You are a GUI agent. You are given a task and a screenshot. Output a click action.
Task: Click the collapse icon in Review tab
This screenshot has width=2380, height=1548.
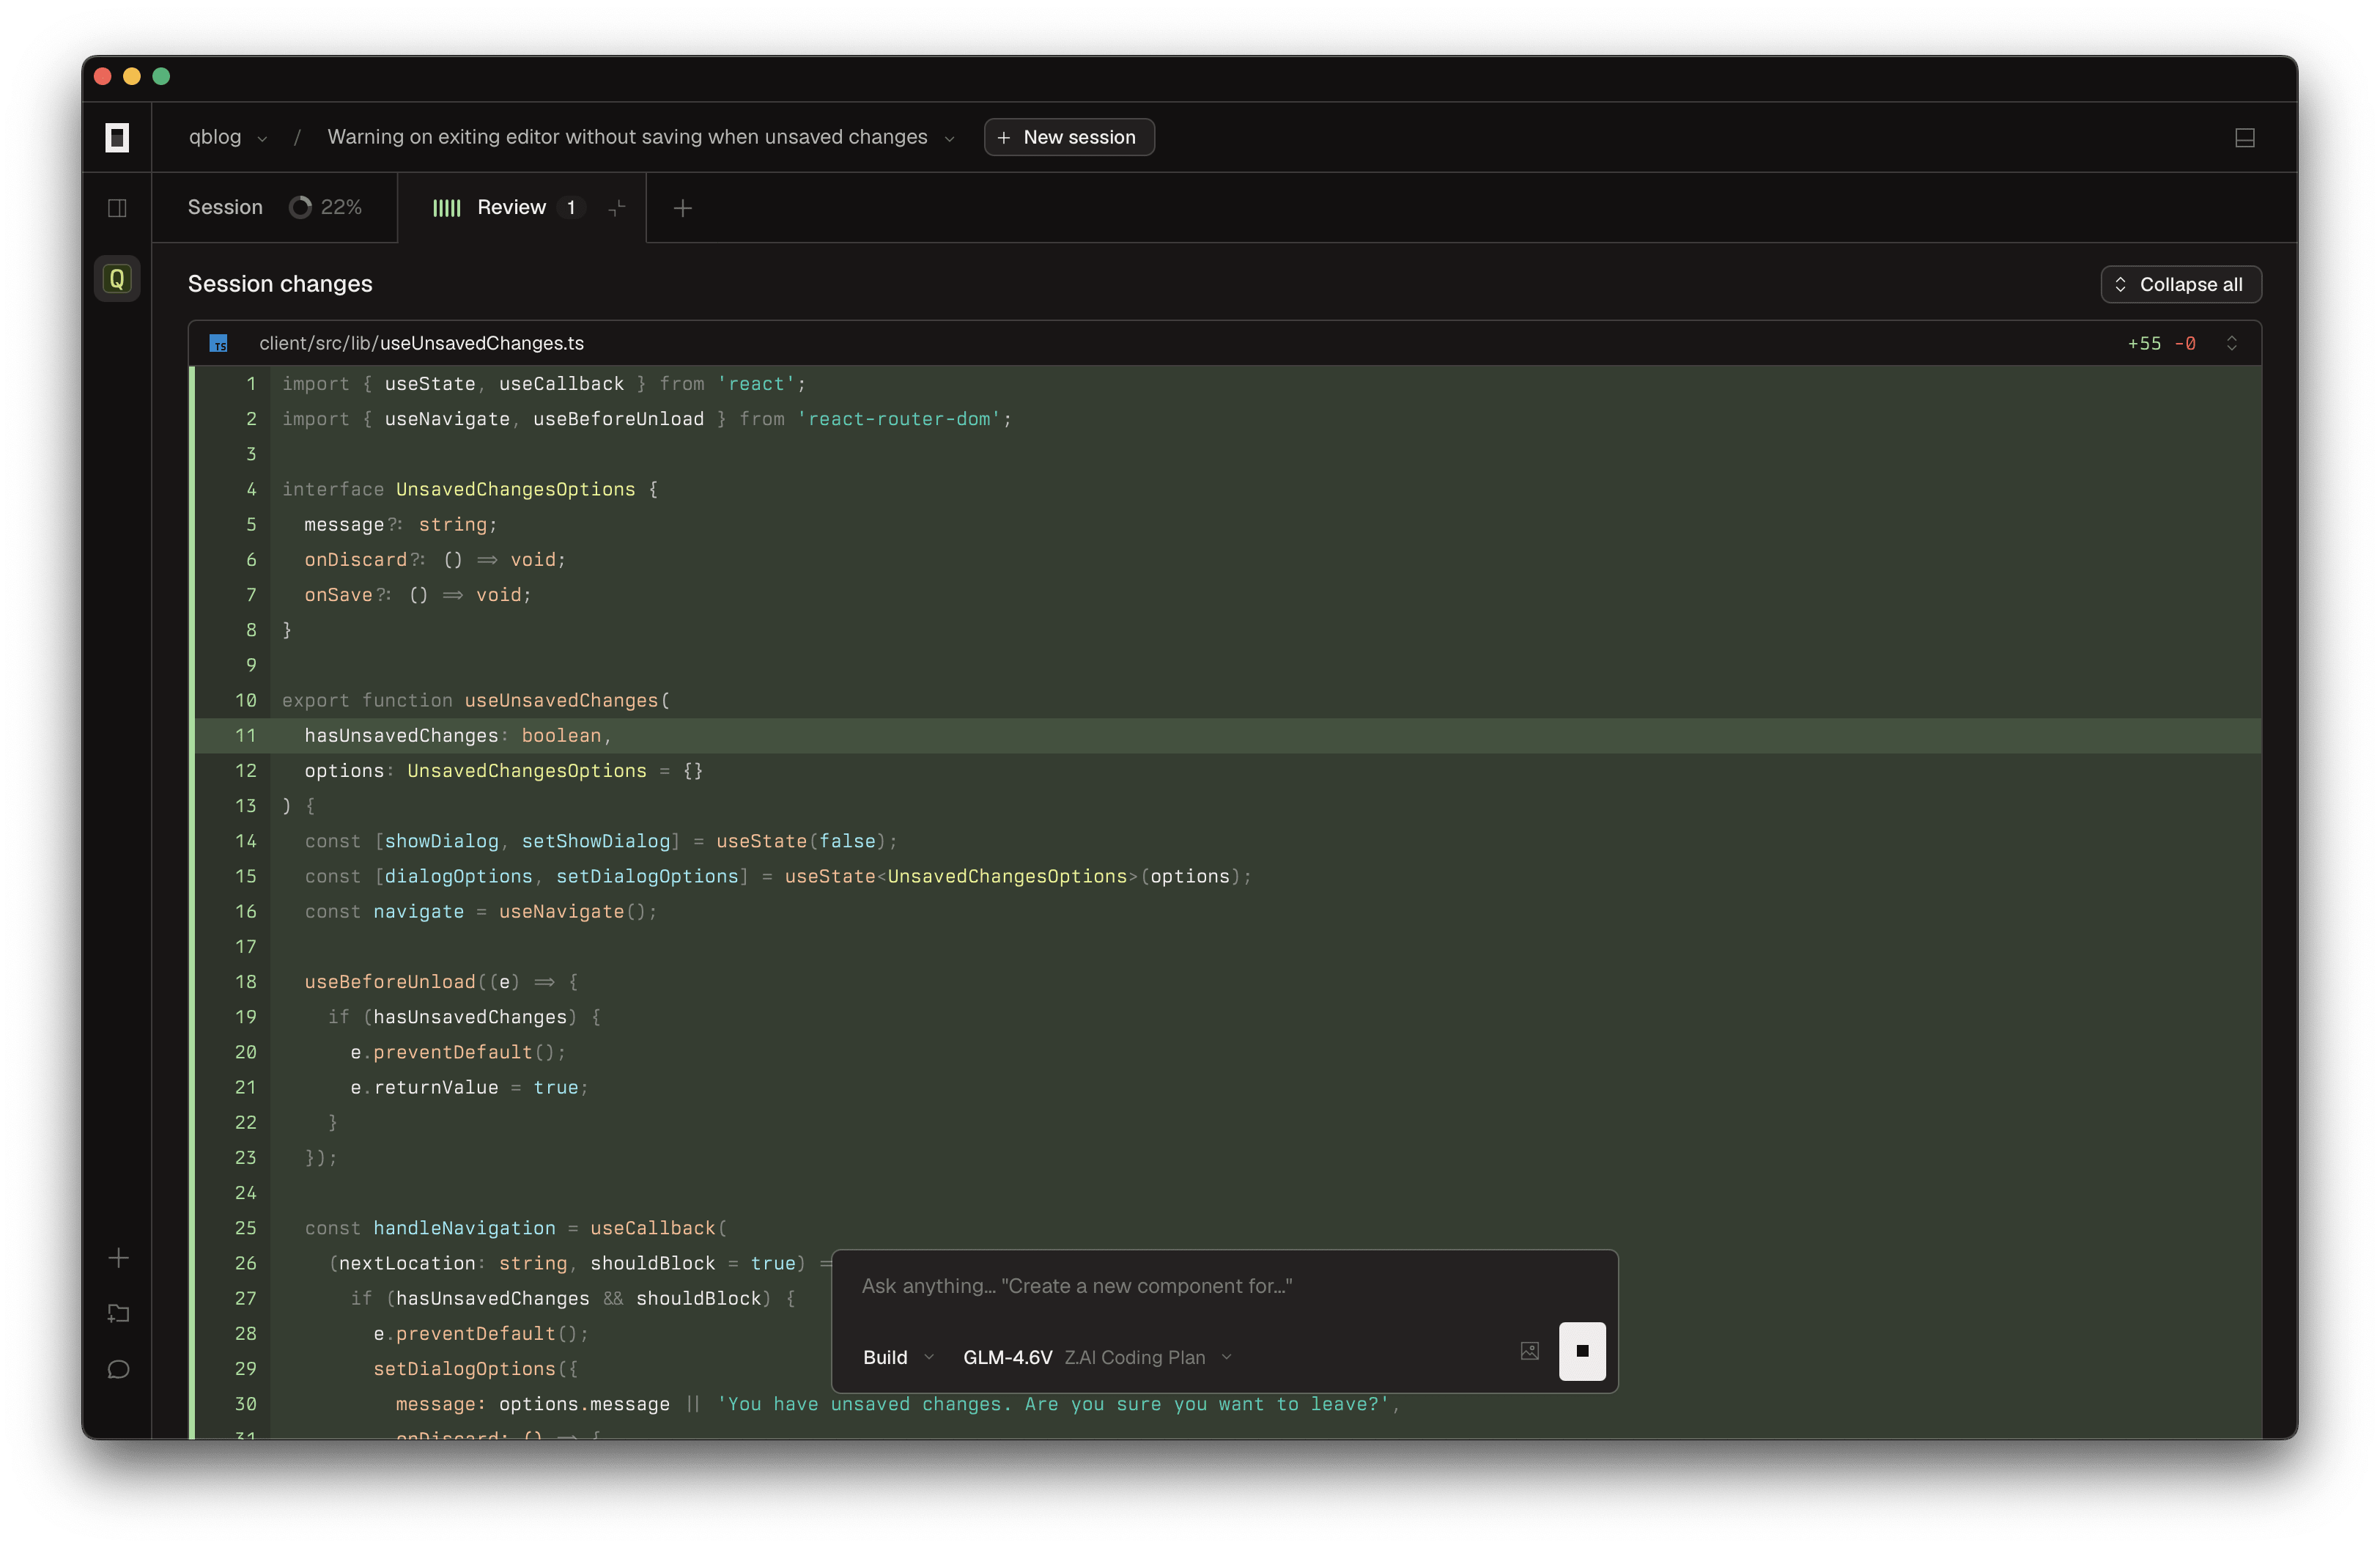(617, 208)
